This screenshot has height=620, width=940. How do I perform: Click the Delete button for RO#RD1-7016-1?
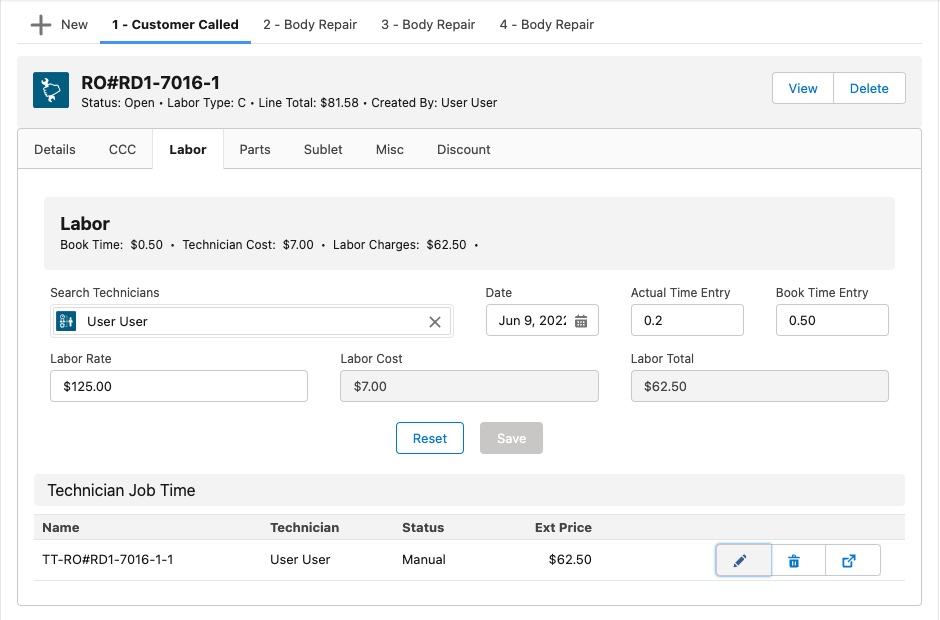869,88
